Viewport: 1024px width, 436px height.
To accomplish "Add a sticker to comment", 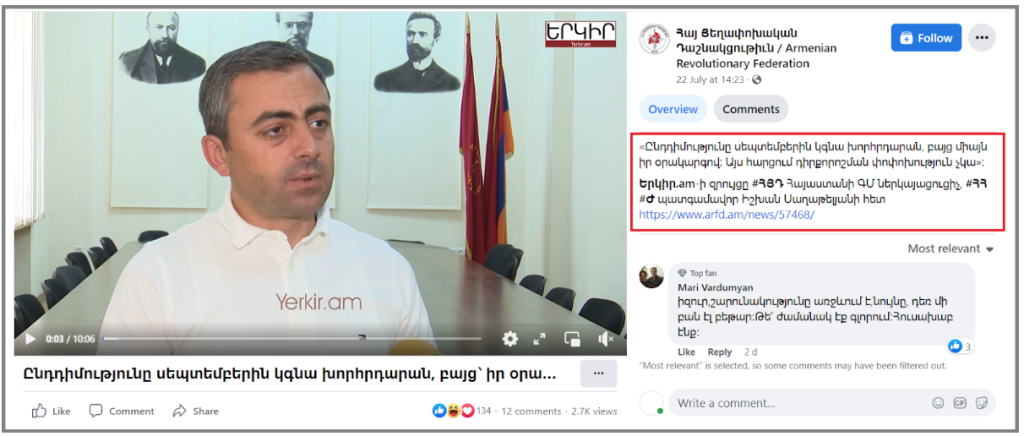I will pos(981,403).
